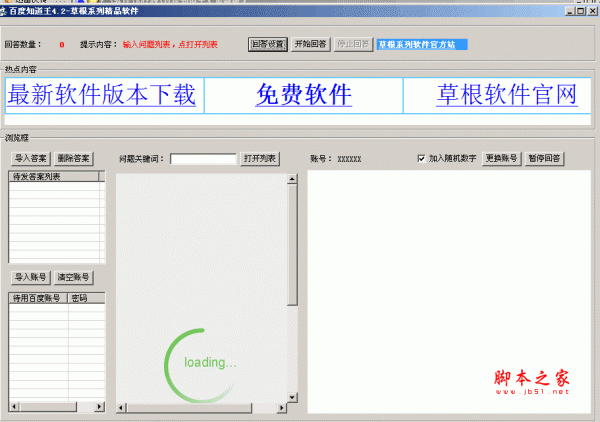600x422 pixels.
Task: Open 草根系列软件官方站 link
Action: click(422, 45)
